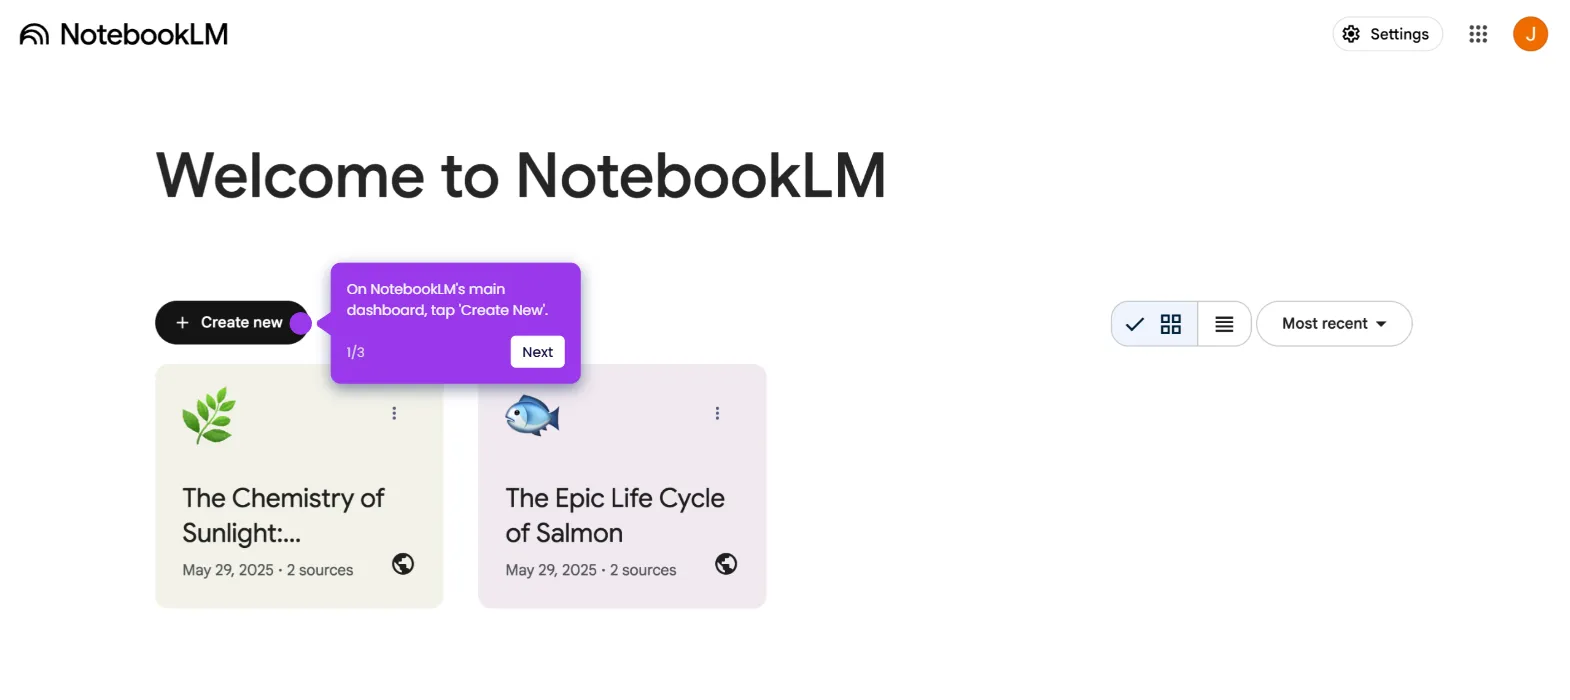Open the Chemistry of Sunlight notebook's three-dot menu
Viewport: 1570px width, 700px height.
(x=394, y=413)
